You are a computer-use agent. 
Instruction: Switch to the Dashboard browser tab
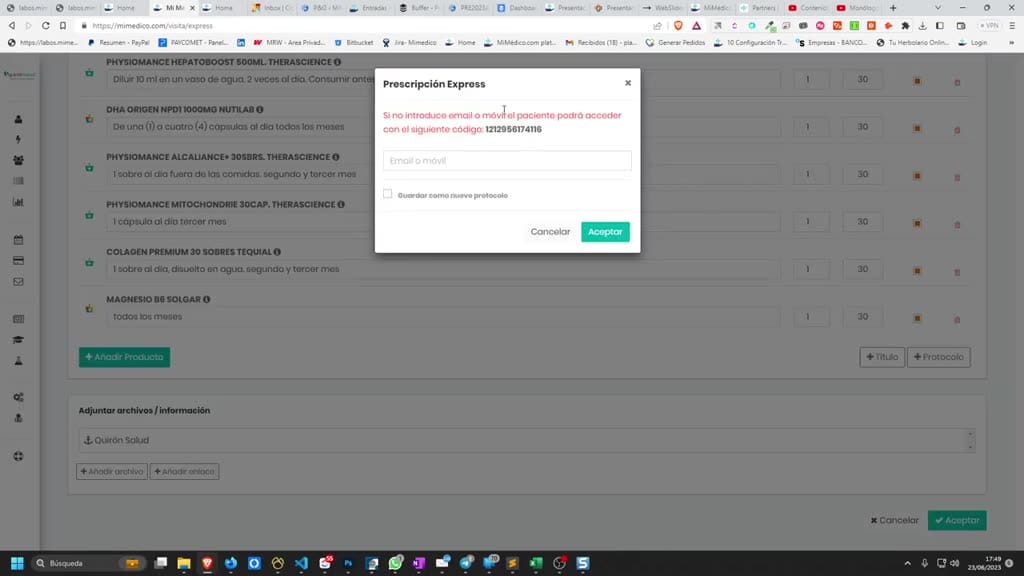click(517, 8)
